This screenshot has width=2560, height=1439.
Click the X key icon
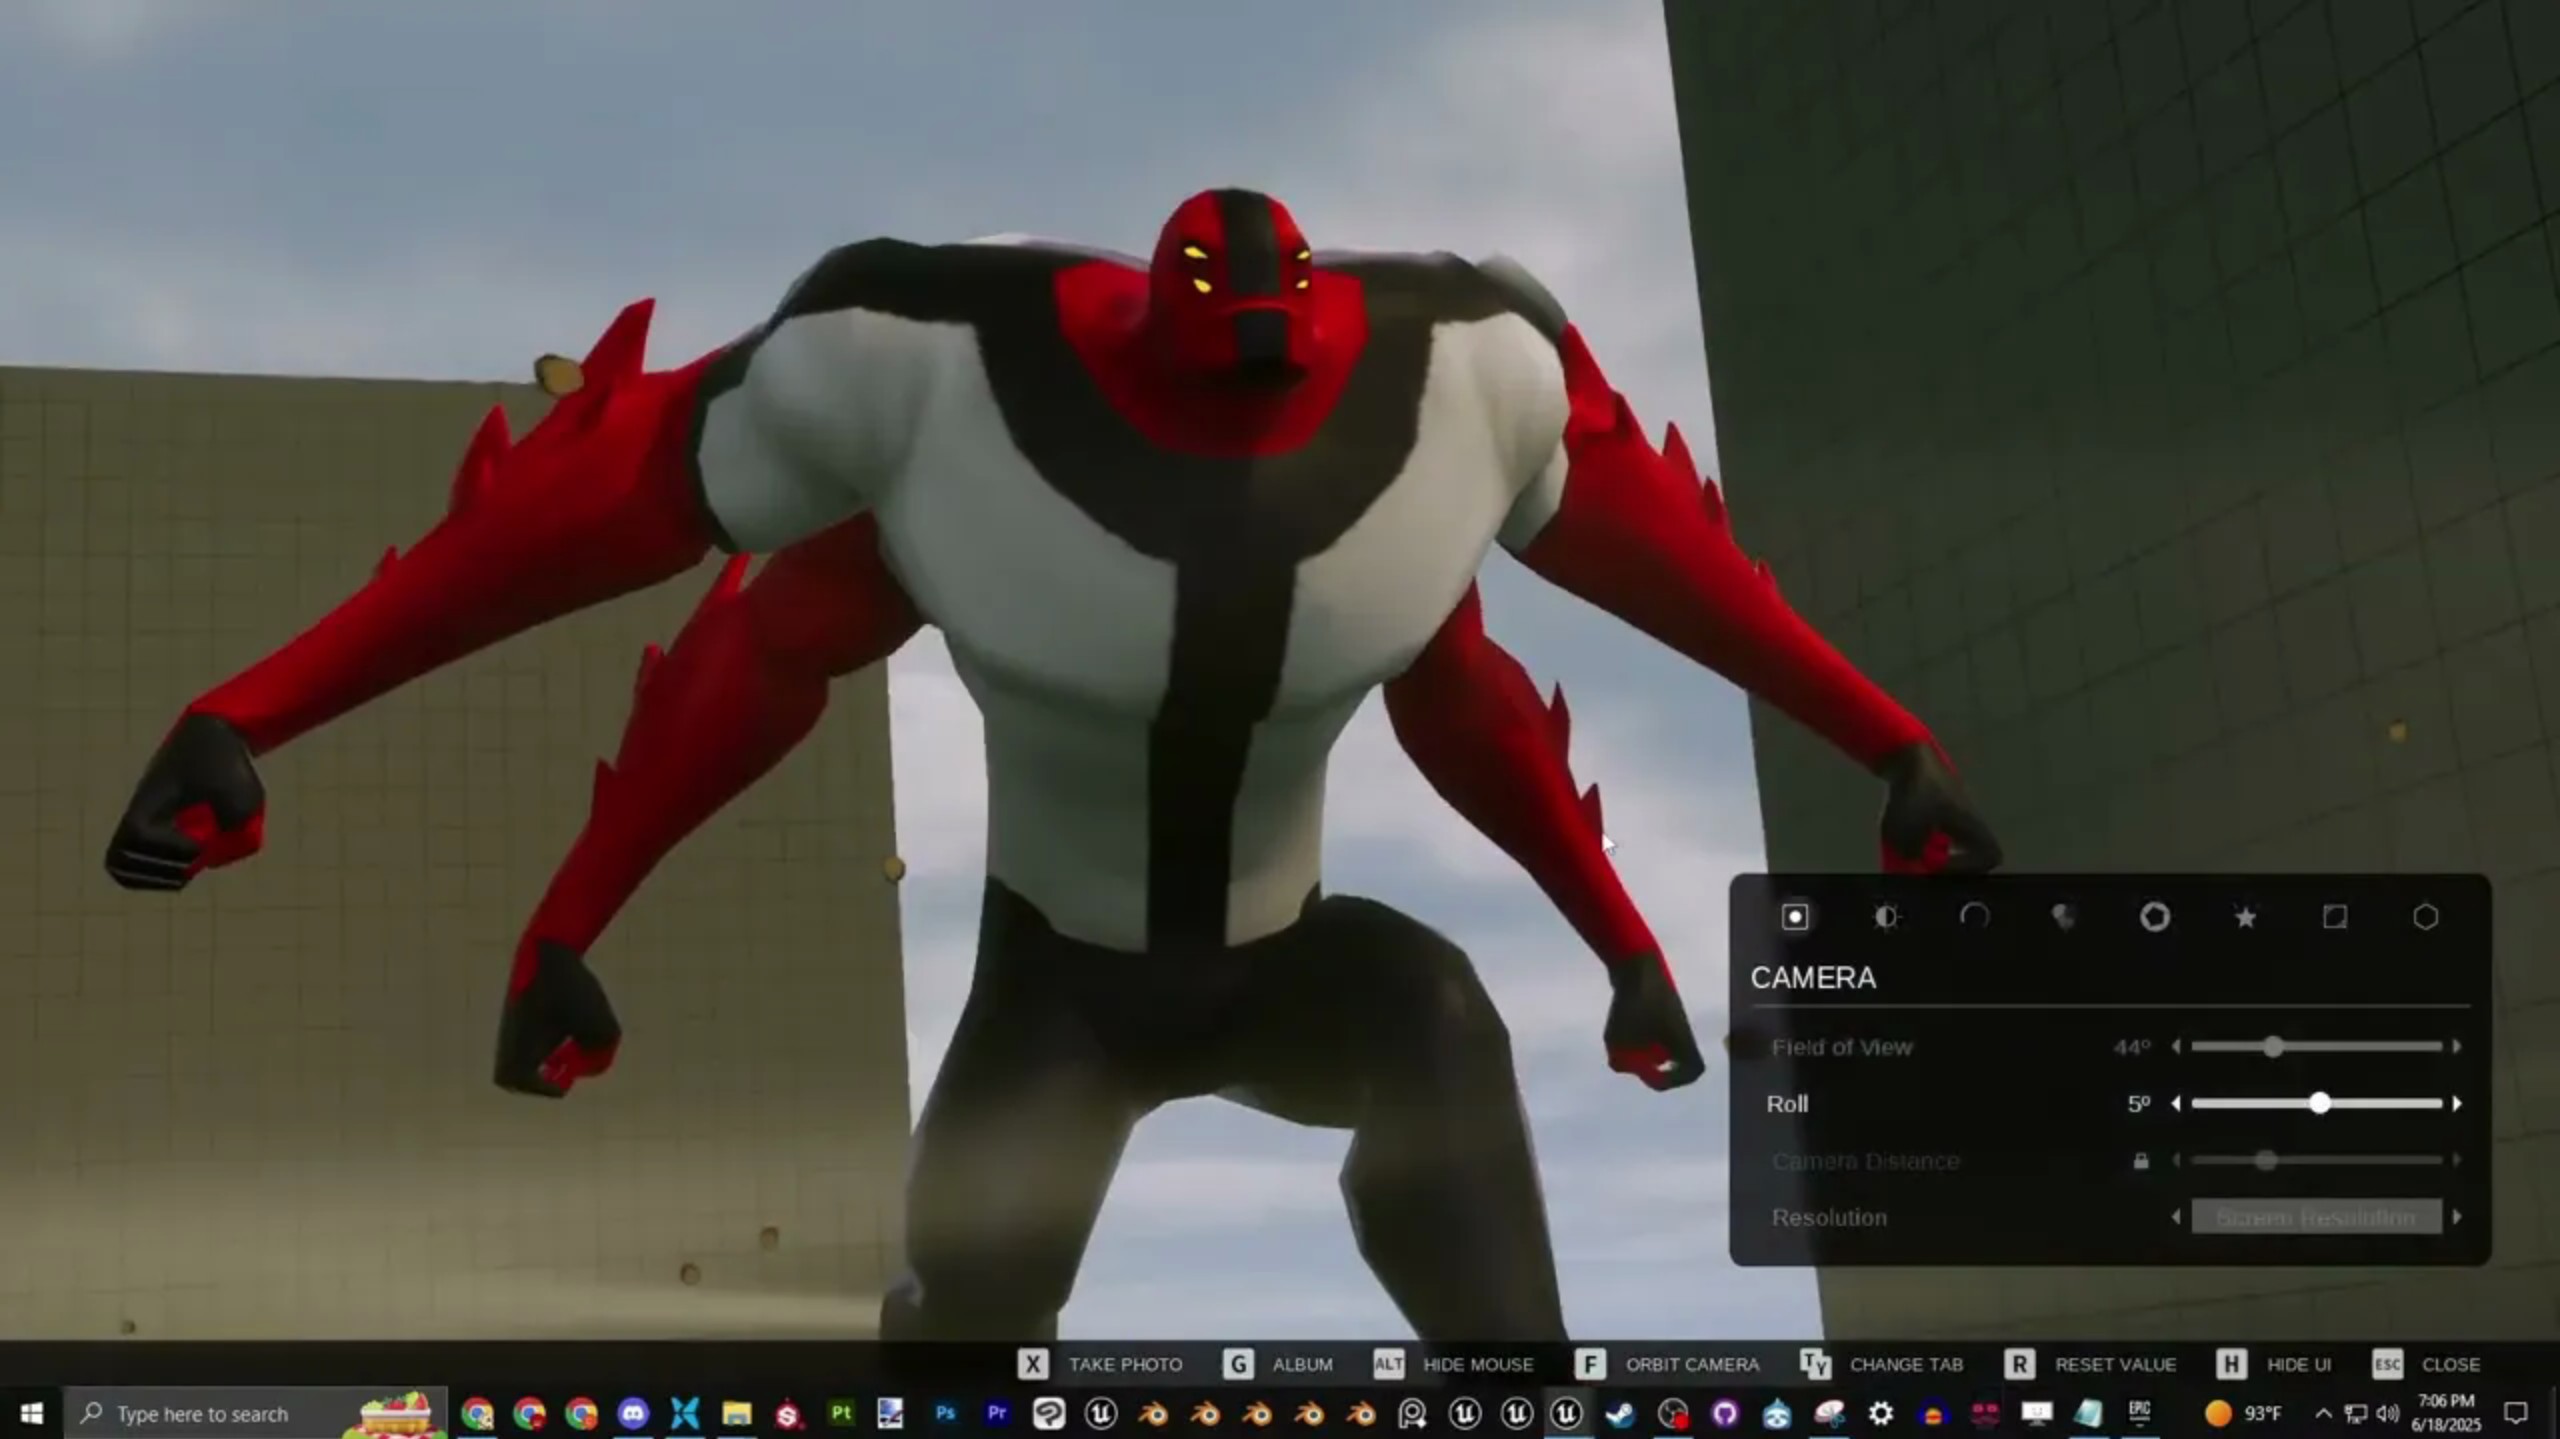(1033, 1365)
